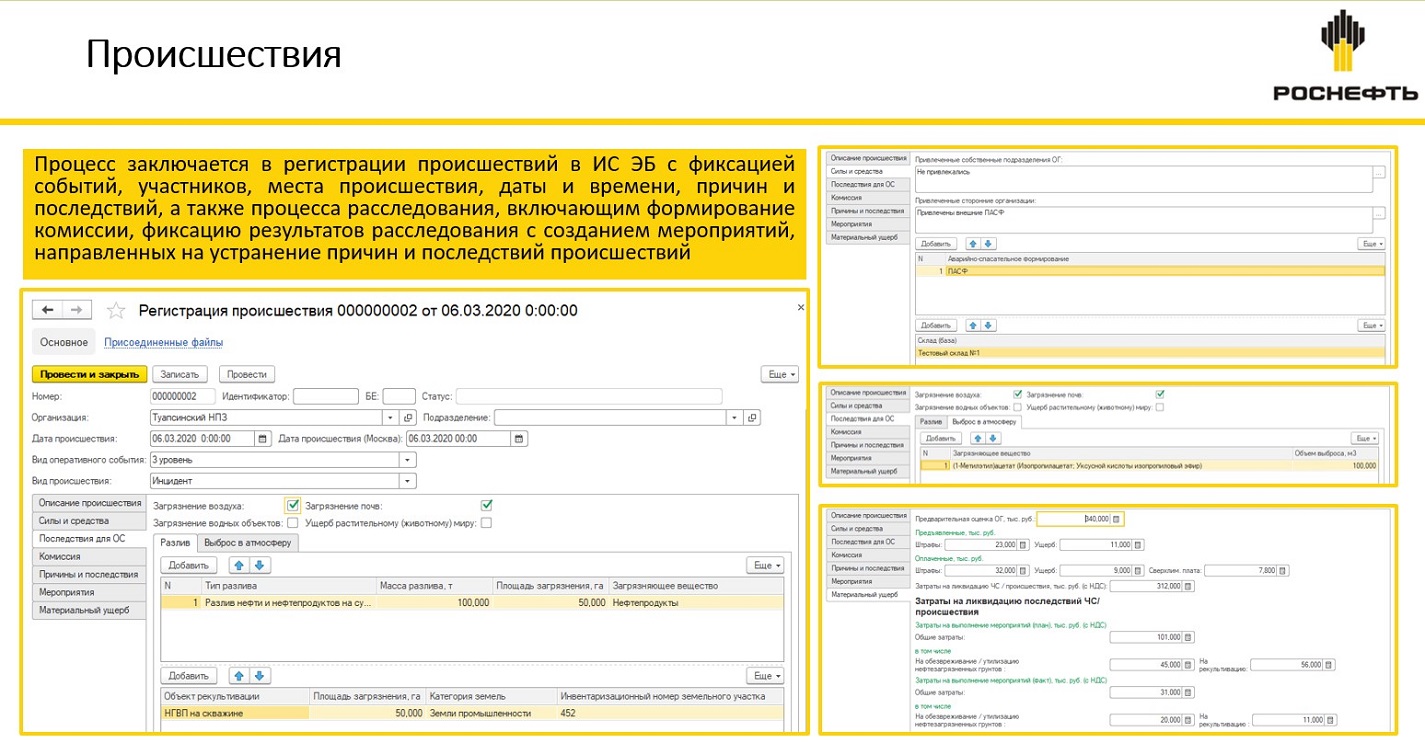This screenshot has width=1425, height=743.
Task: Switch to Выброс в атмосферу tab in main form
Action: [x=248, y=543]
